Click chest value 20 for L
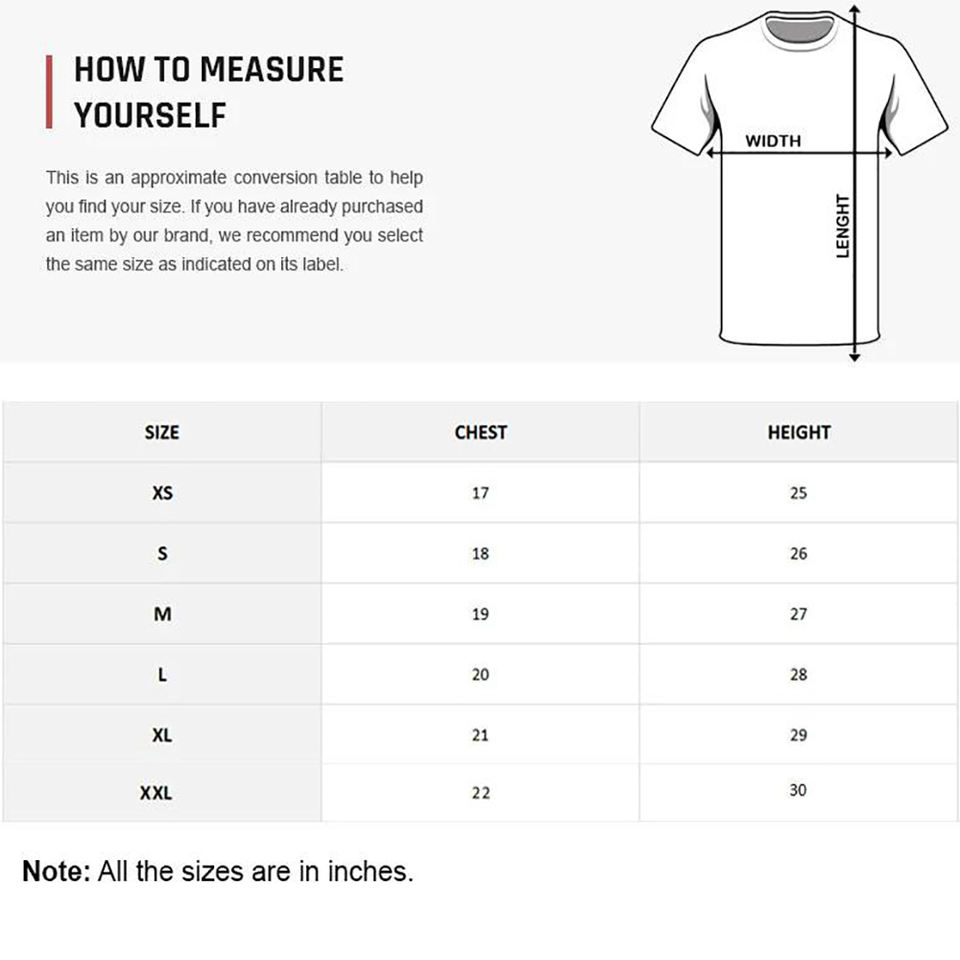The width and height of the screenshot is (960, 960). tap(480, 674)
